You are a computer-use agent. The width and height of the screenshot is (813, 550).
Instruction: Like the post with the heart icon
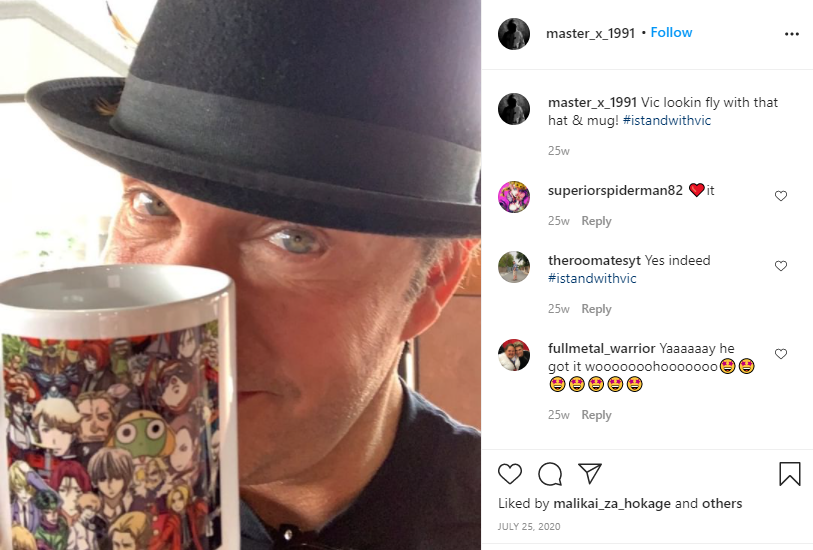click(x=510, y=474)
